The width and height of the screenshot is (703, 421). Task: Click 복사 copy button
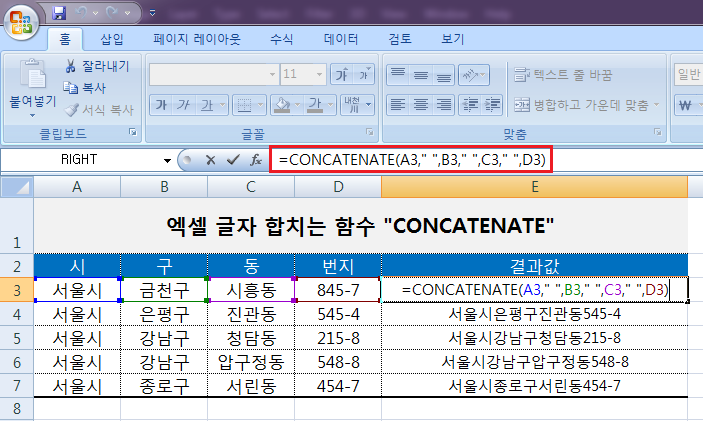[x=85, y=88]
